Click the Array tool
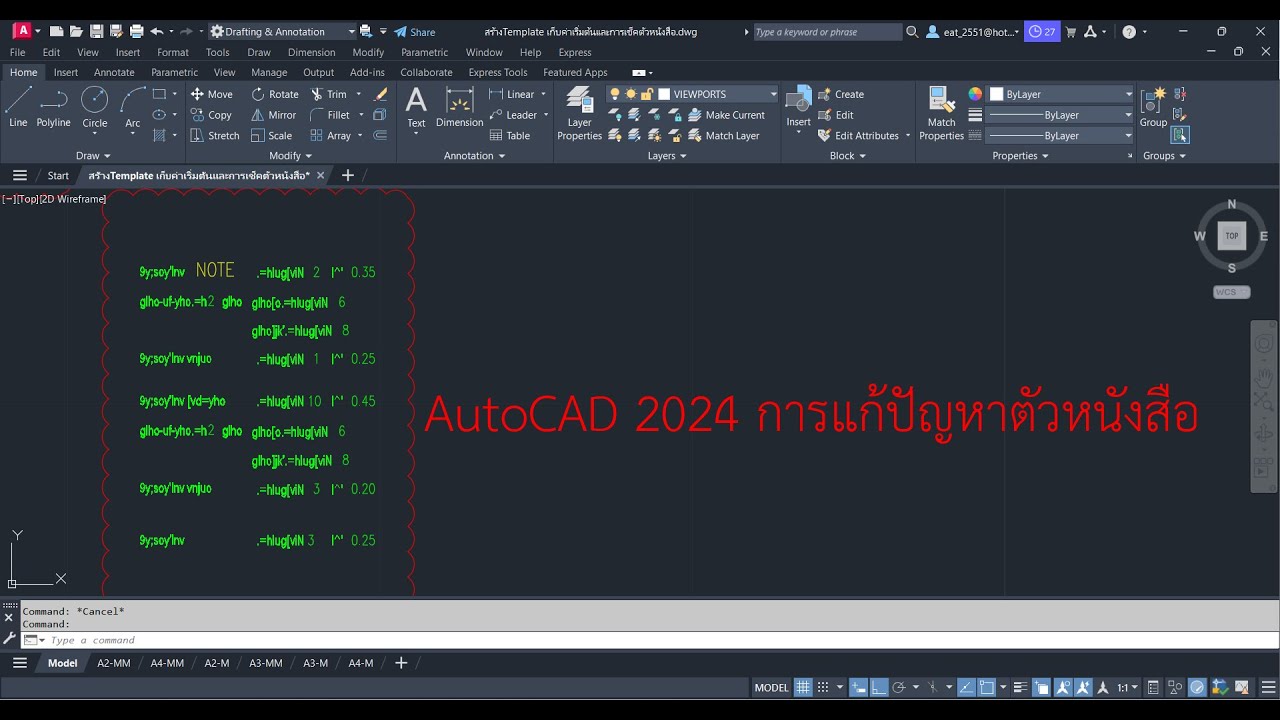 point(331,136)
